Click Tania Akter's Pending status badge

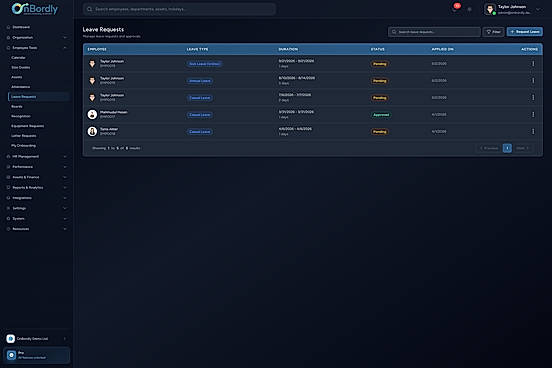pos(380,132)
